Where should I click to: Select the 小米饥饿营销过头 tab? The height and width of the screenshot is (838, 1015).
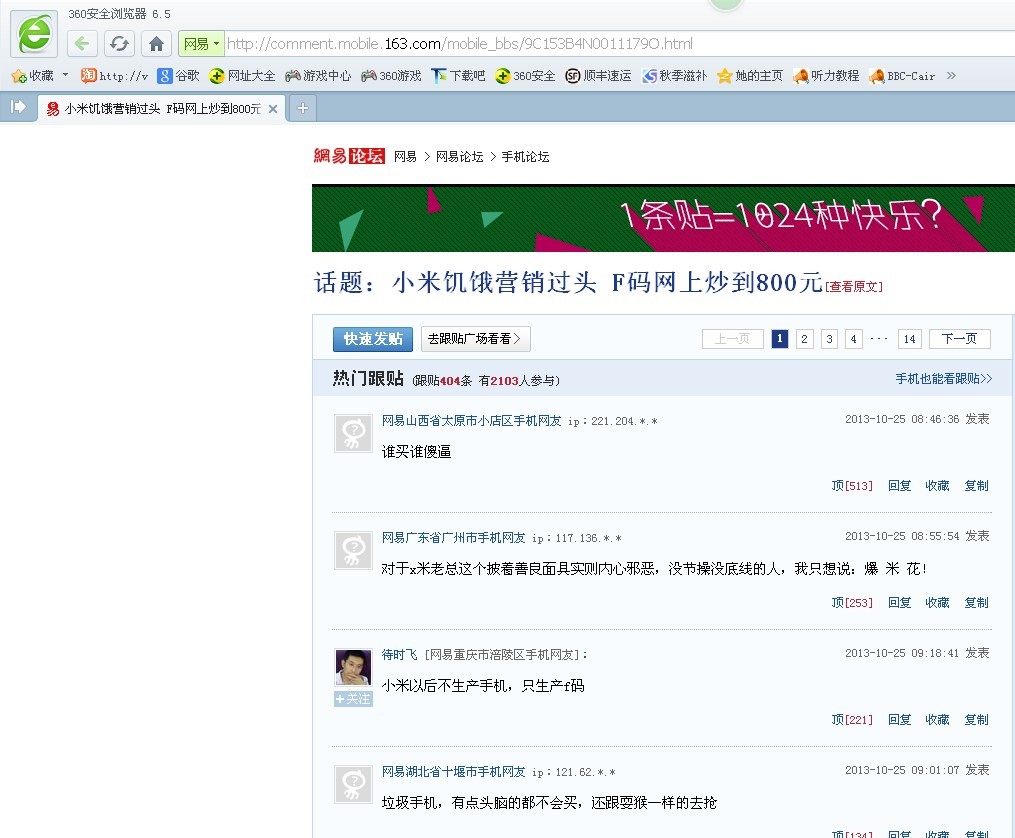(162, 109)
